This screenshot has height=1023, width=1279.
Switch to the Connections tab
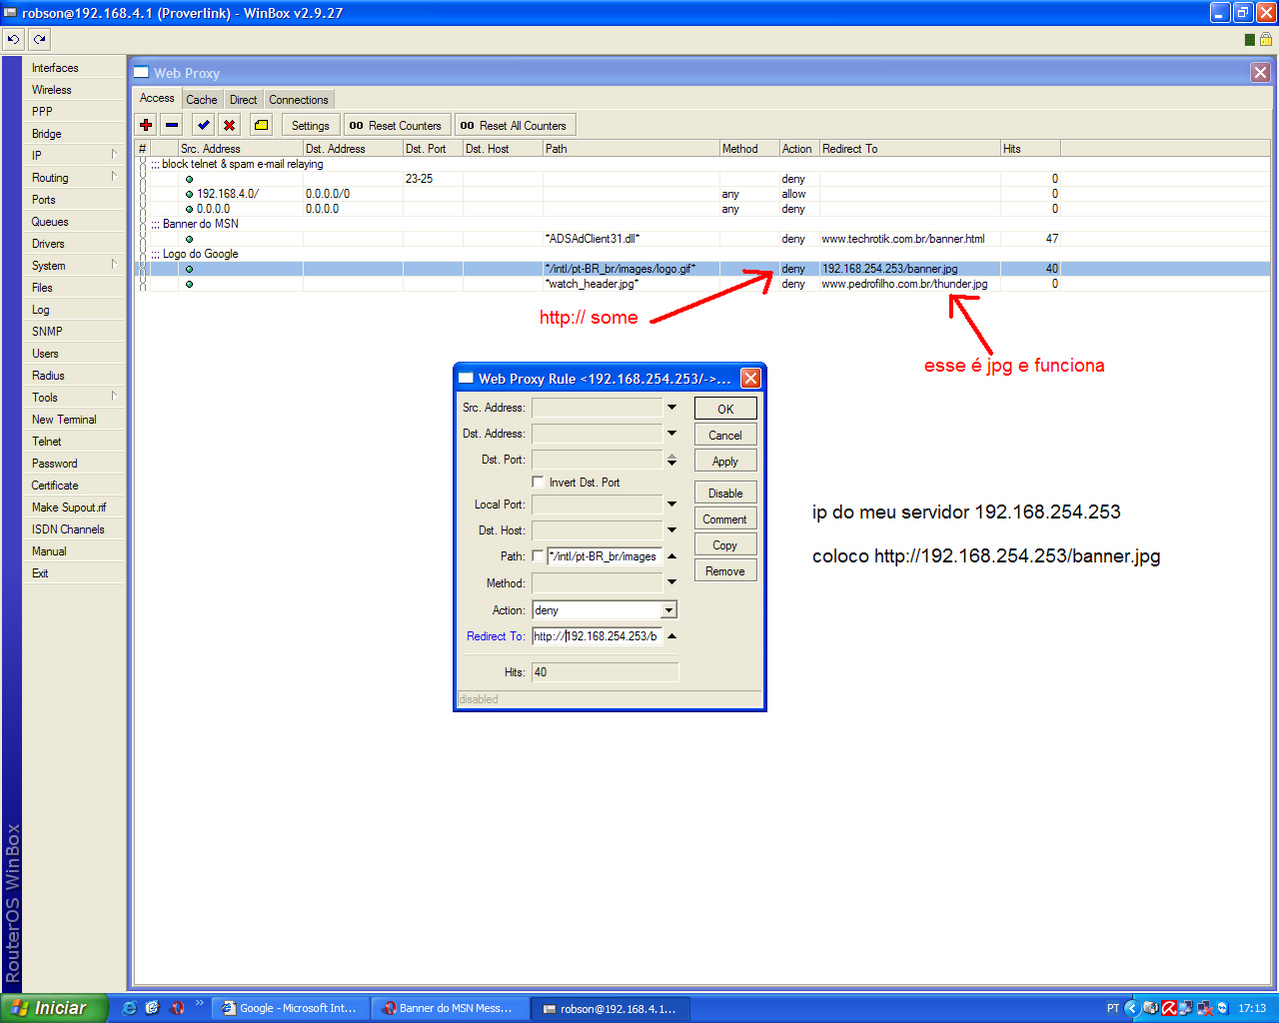(298, 100)
